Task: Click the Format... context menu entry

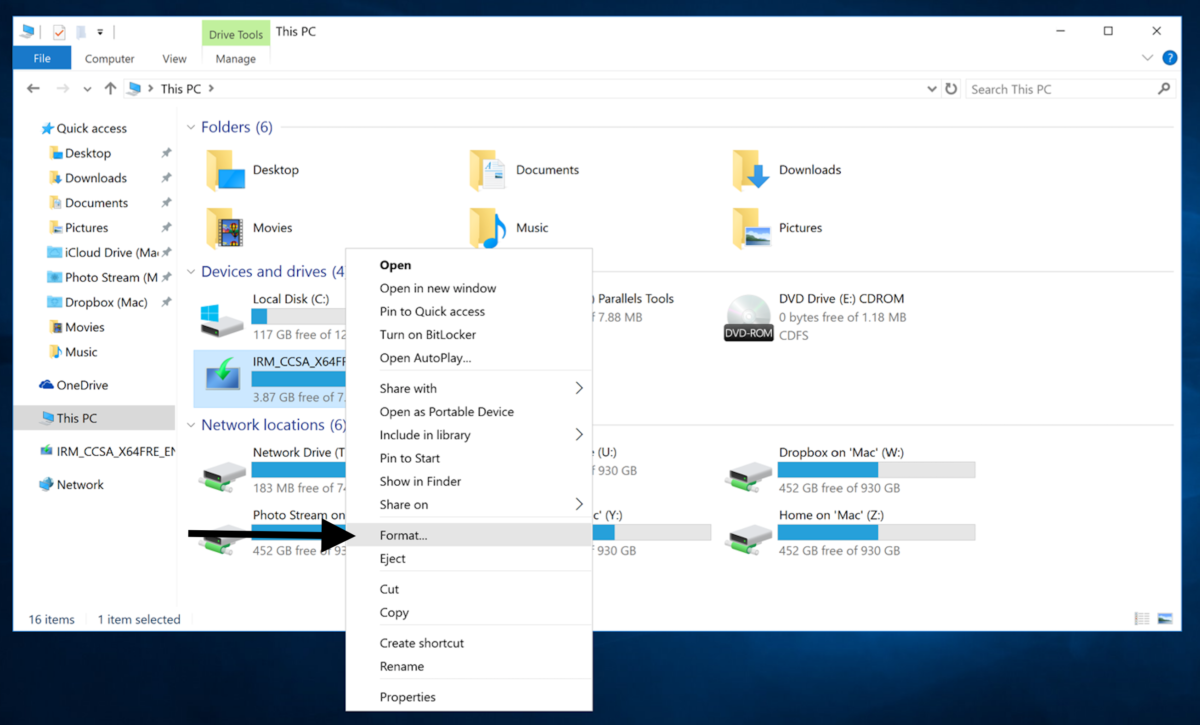Action: [x=403, y=535]
